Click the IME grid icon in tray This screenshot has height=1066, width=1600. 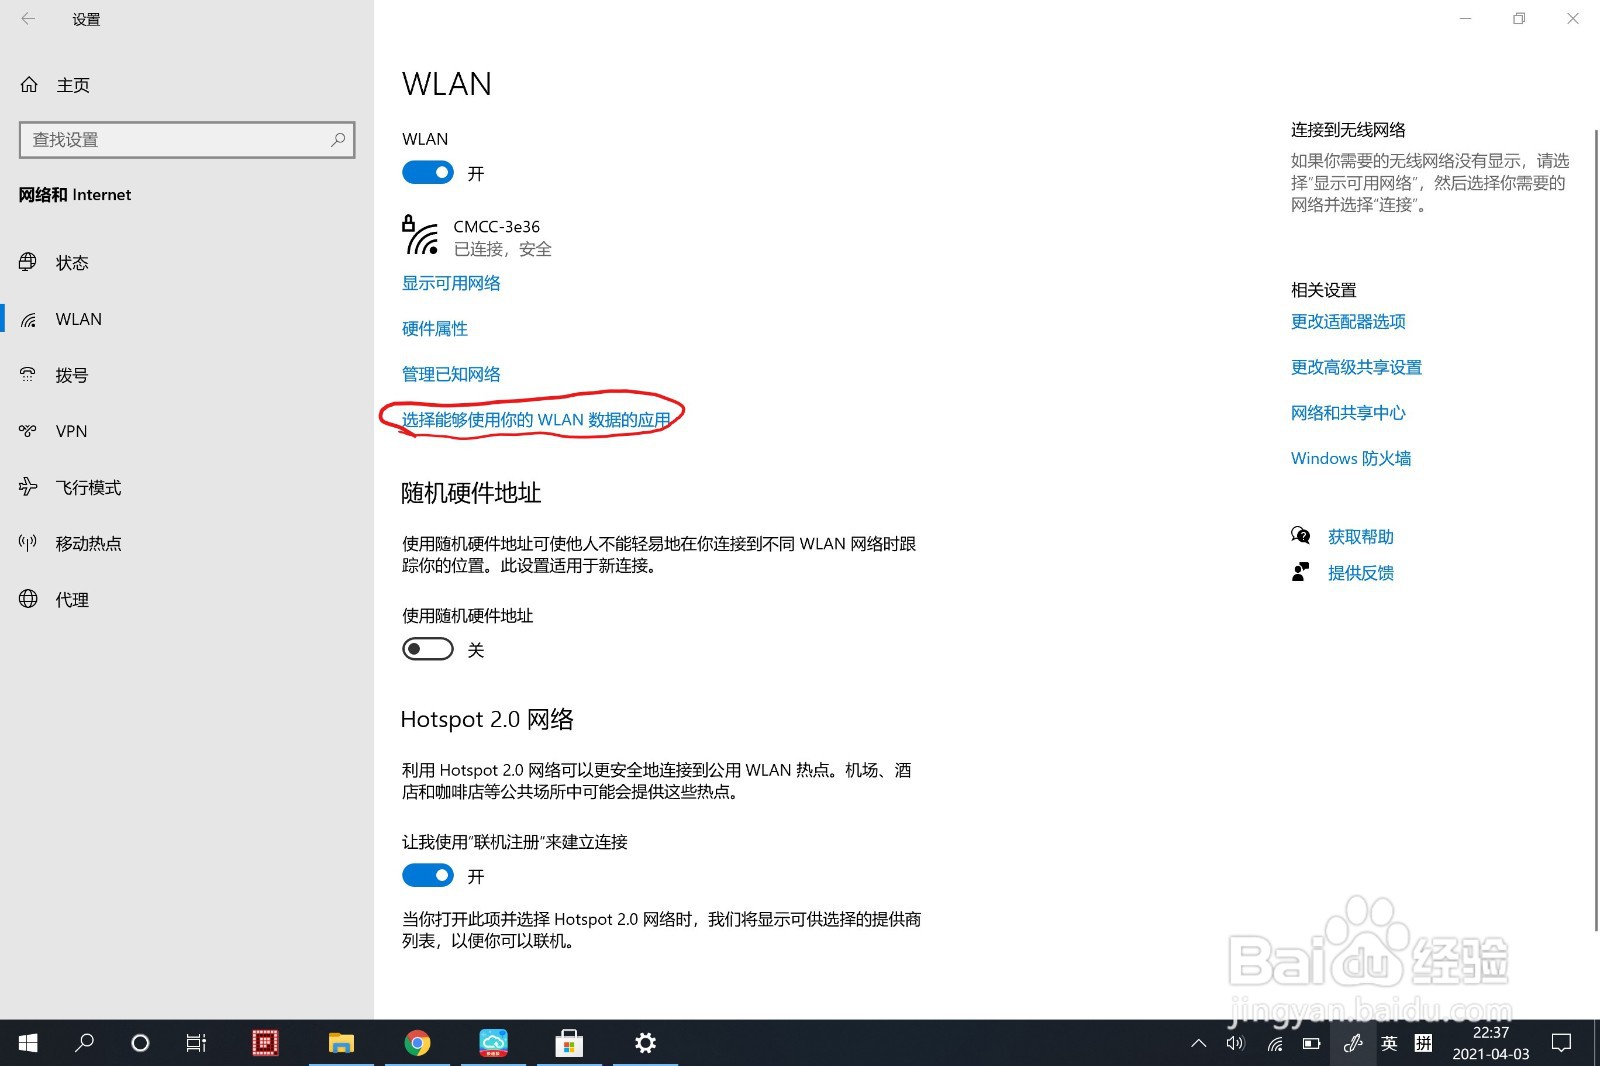[x=1423, y=1043]
